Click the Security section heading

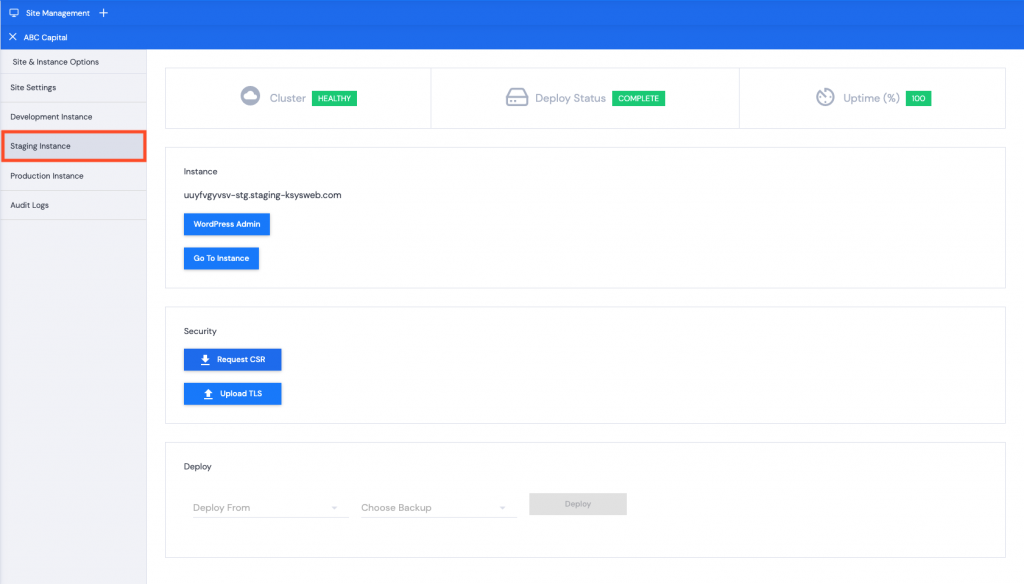click(200, 331)
